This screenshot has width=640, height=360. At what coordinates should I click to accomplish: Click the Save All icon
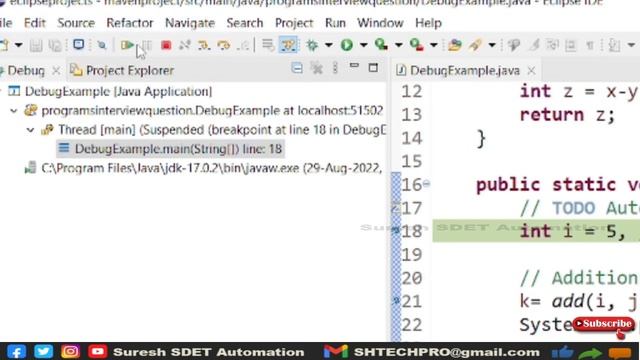[x=55, y=45]
